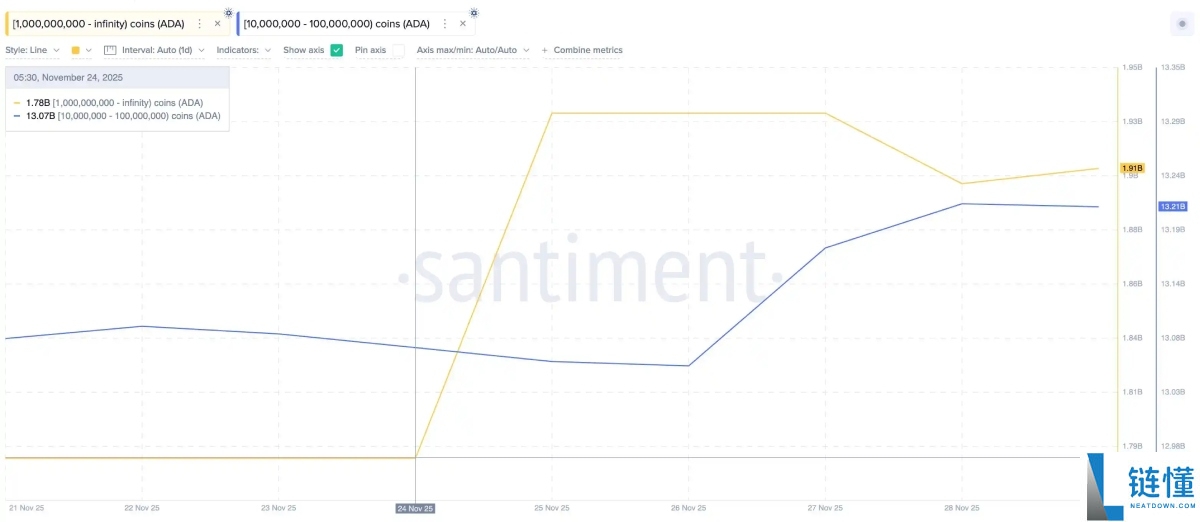
Task: Open three-dot menu for 1,000,000,000 - infinity metric
Action: click(200, 24)
